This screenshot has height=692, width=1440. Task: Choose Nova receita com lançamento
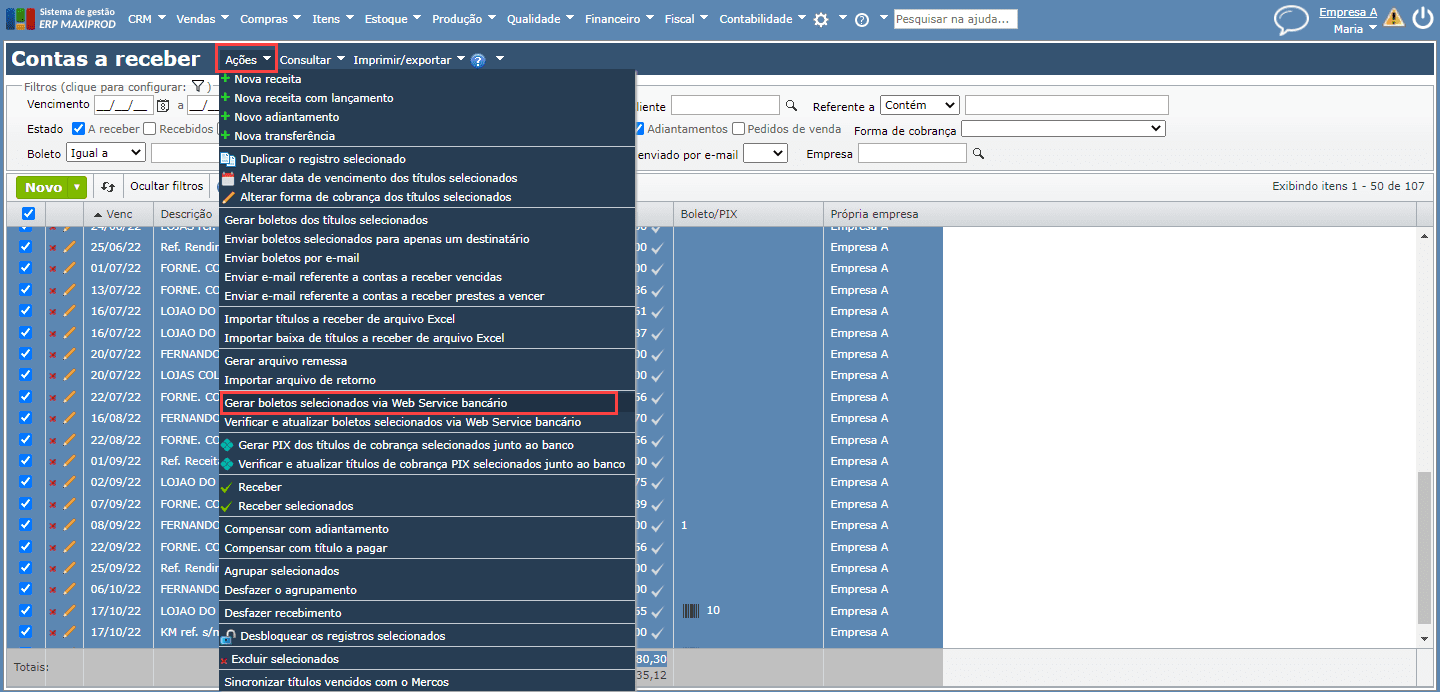click(313, 98)
